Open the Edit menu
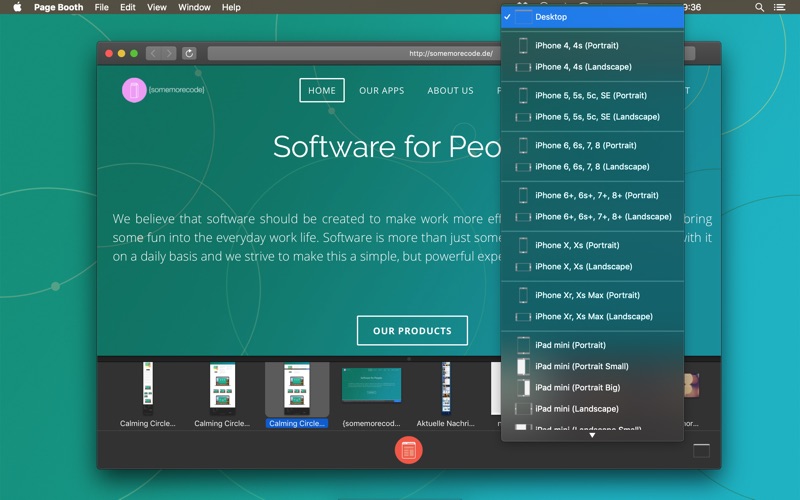Viewport: 800px width, 500px height. click(x=128, y=7)
